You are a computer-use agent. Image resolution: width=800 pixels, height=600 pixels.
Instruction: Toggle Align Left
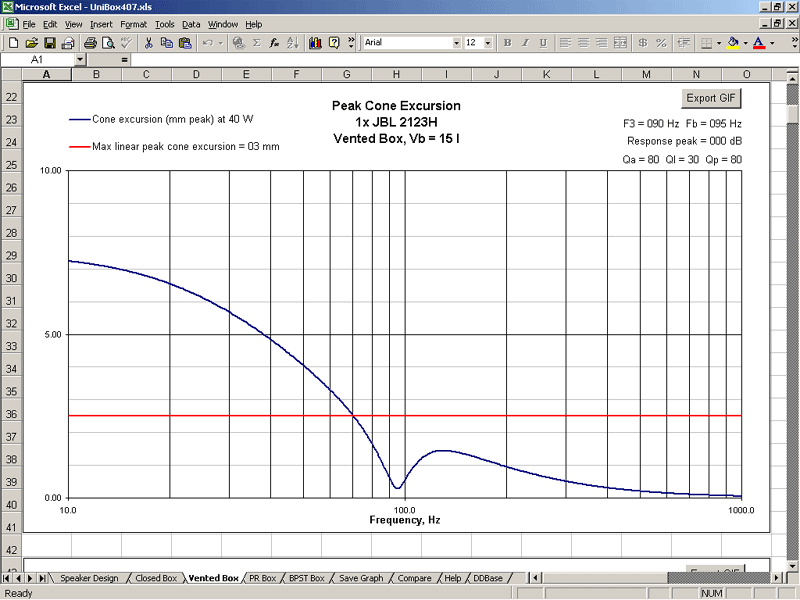point(565,43)
